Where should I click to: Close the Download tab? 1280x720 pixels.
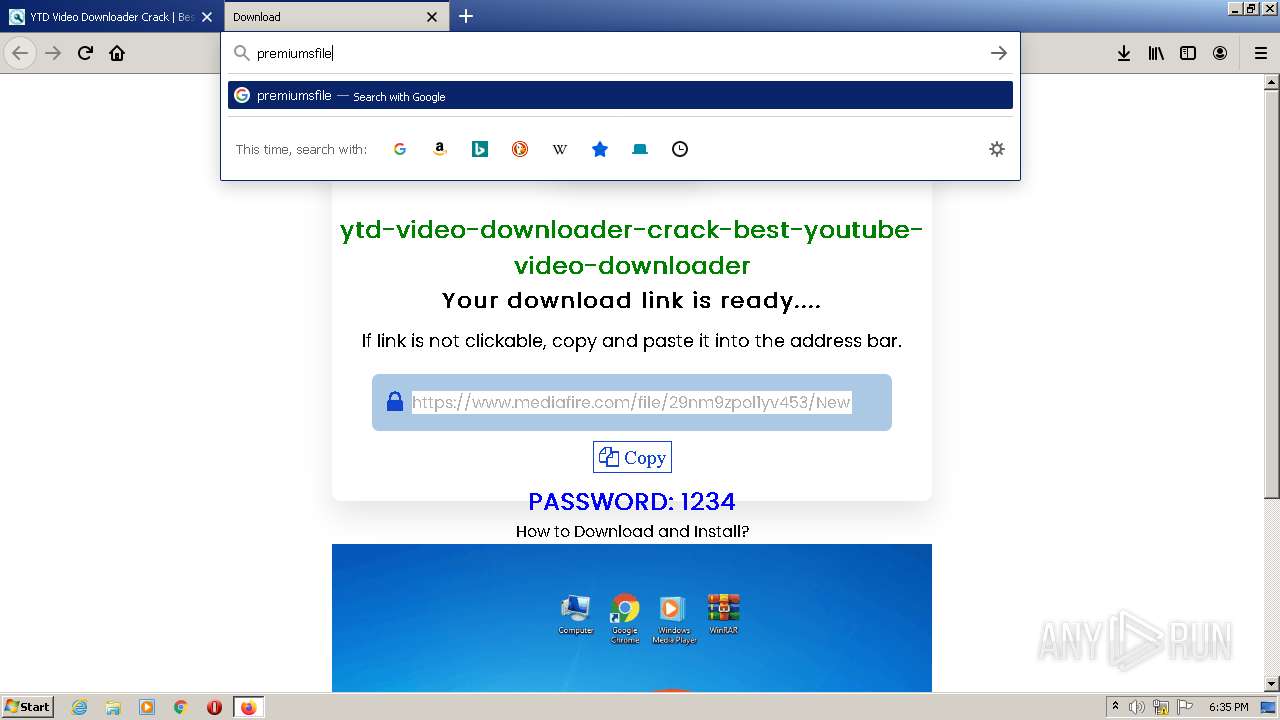pyautogui.click(x=432, y=17)
